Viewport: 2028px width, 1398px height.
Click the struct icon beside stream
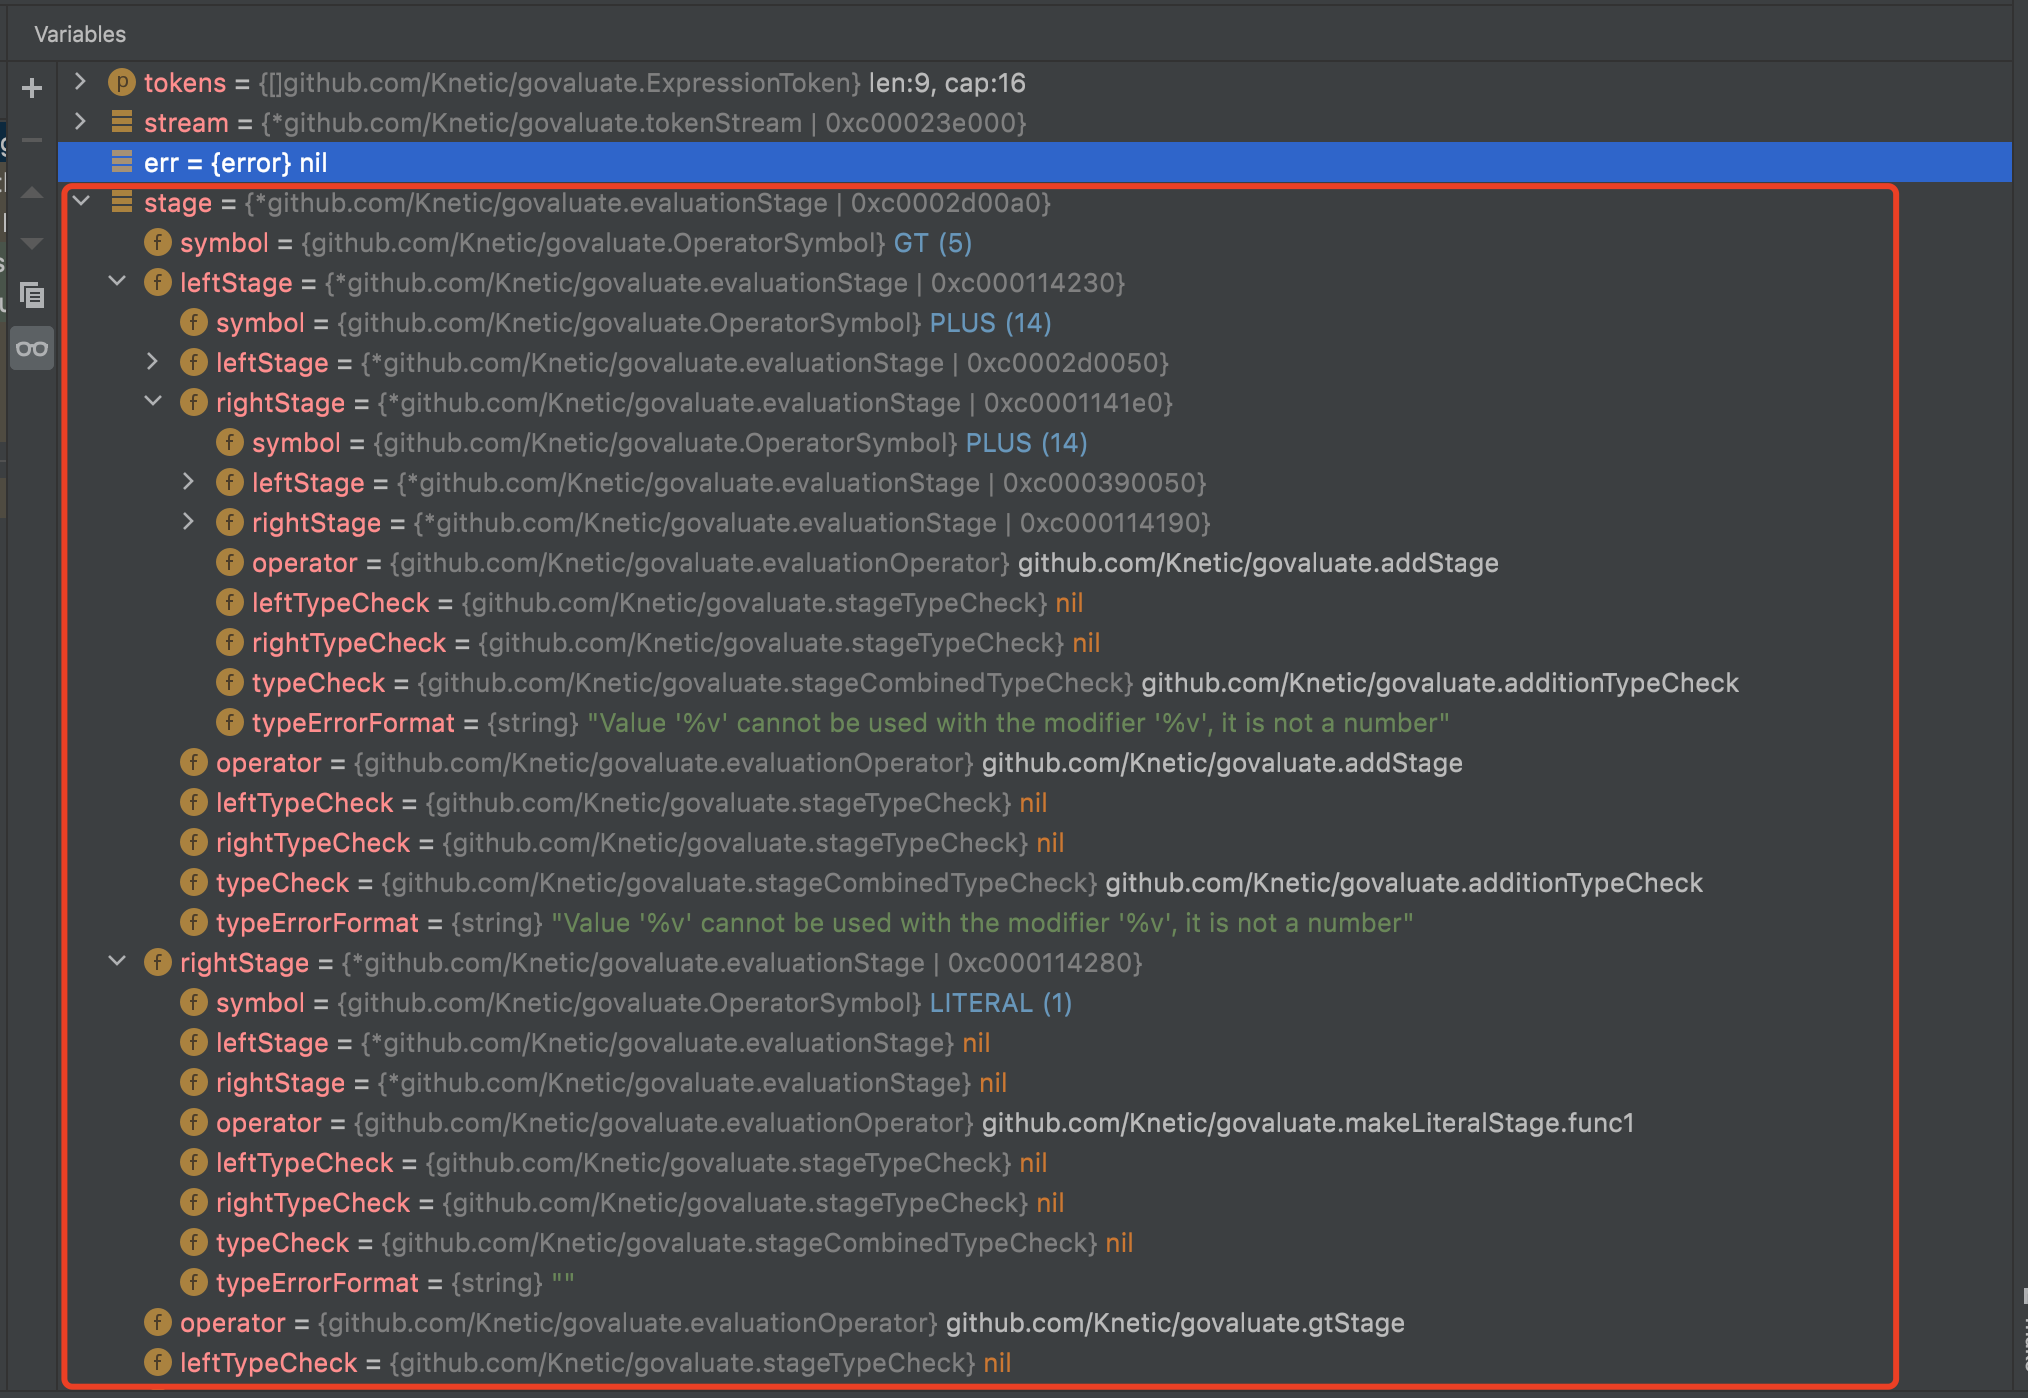(122, 122)
